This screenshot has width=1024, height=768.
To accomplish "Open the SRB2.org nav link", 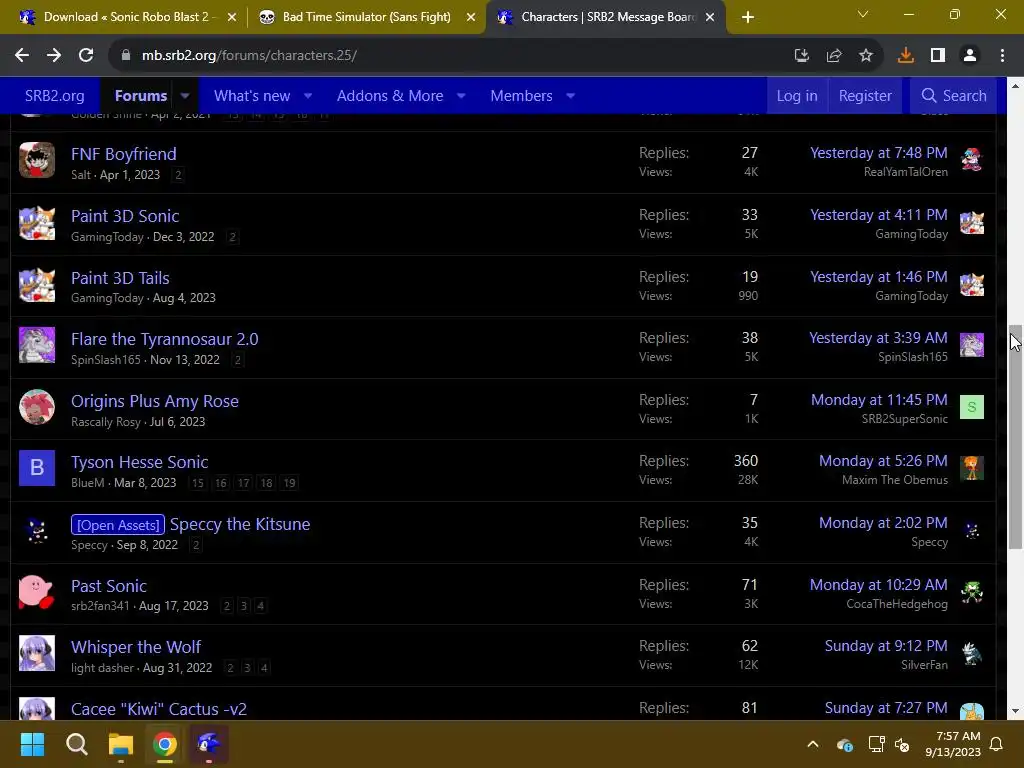I will 54,96.
